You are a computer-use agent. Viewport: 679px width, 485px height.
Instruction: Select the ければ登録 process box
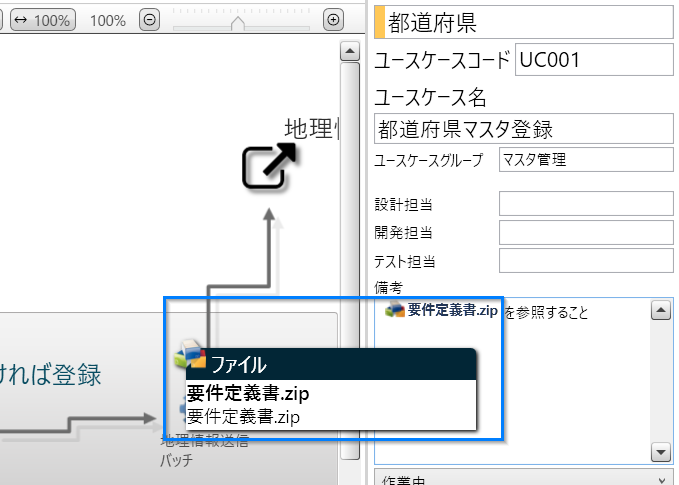point(60,376)
